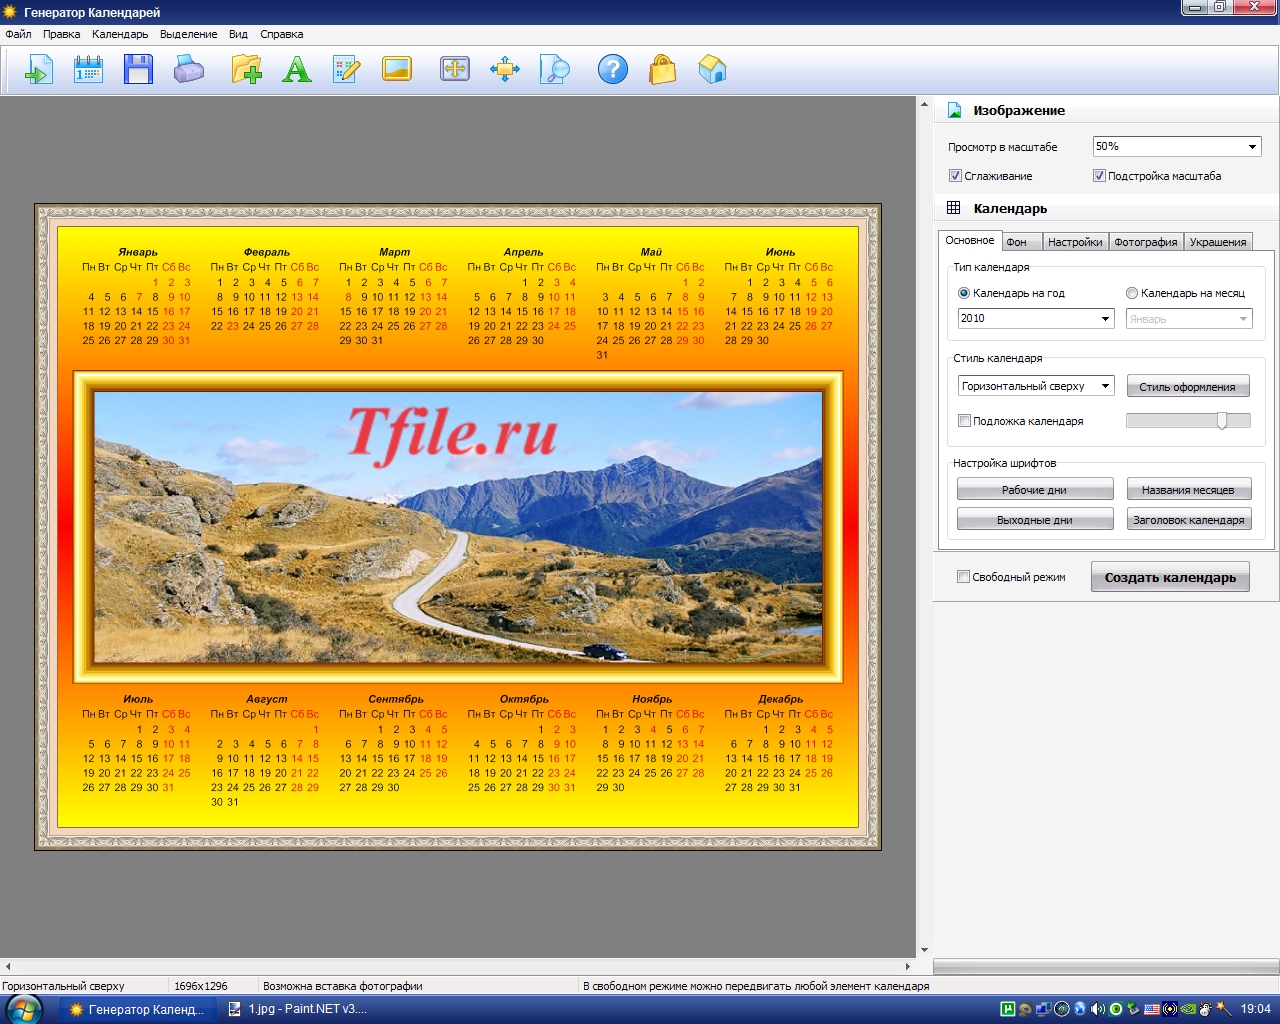Click the Январь month title in calendar

tap(138, 252)
